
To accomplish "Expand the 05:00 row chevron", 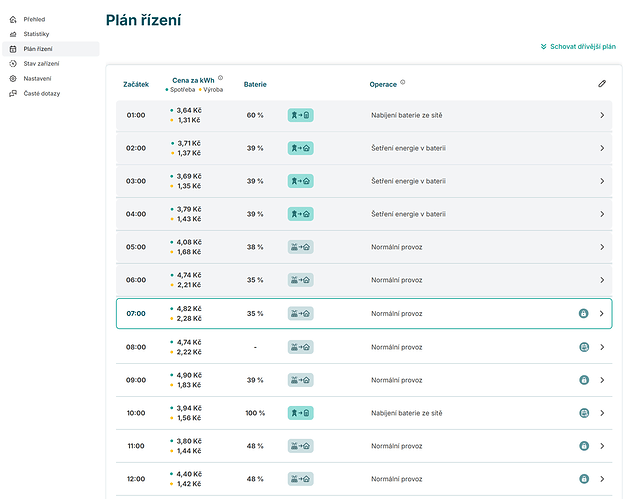I will pyautogui.click(x=602, y=247).
